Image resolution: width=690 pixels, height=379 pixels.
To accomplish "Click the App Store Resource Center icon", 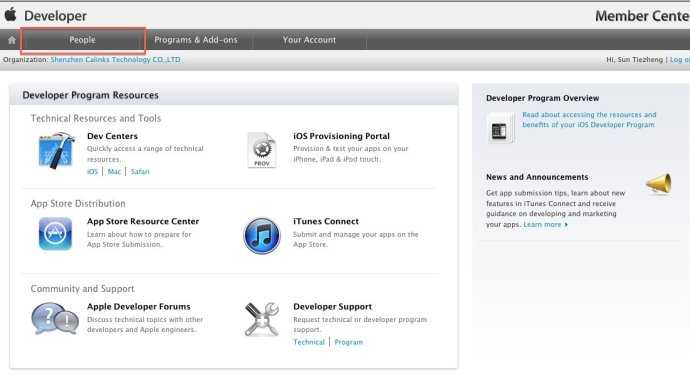I will [x=55, y=234].
